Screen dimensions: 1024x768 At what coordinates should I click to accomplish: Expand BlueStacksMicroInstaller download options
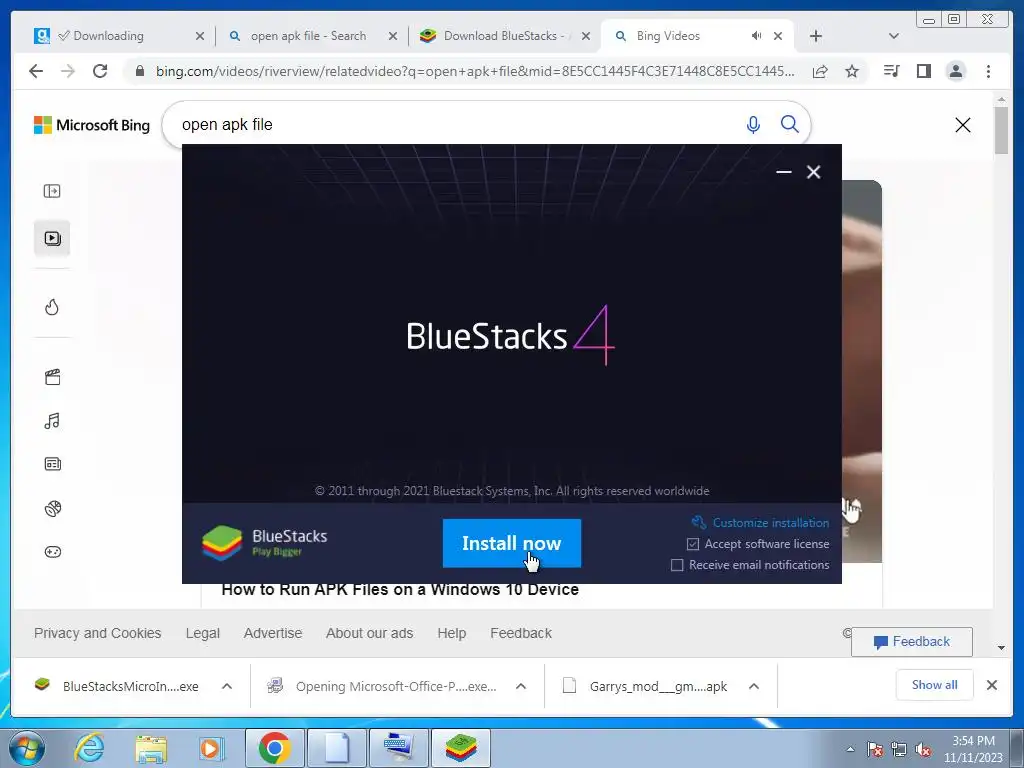[x=227, y=686]
